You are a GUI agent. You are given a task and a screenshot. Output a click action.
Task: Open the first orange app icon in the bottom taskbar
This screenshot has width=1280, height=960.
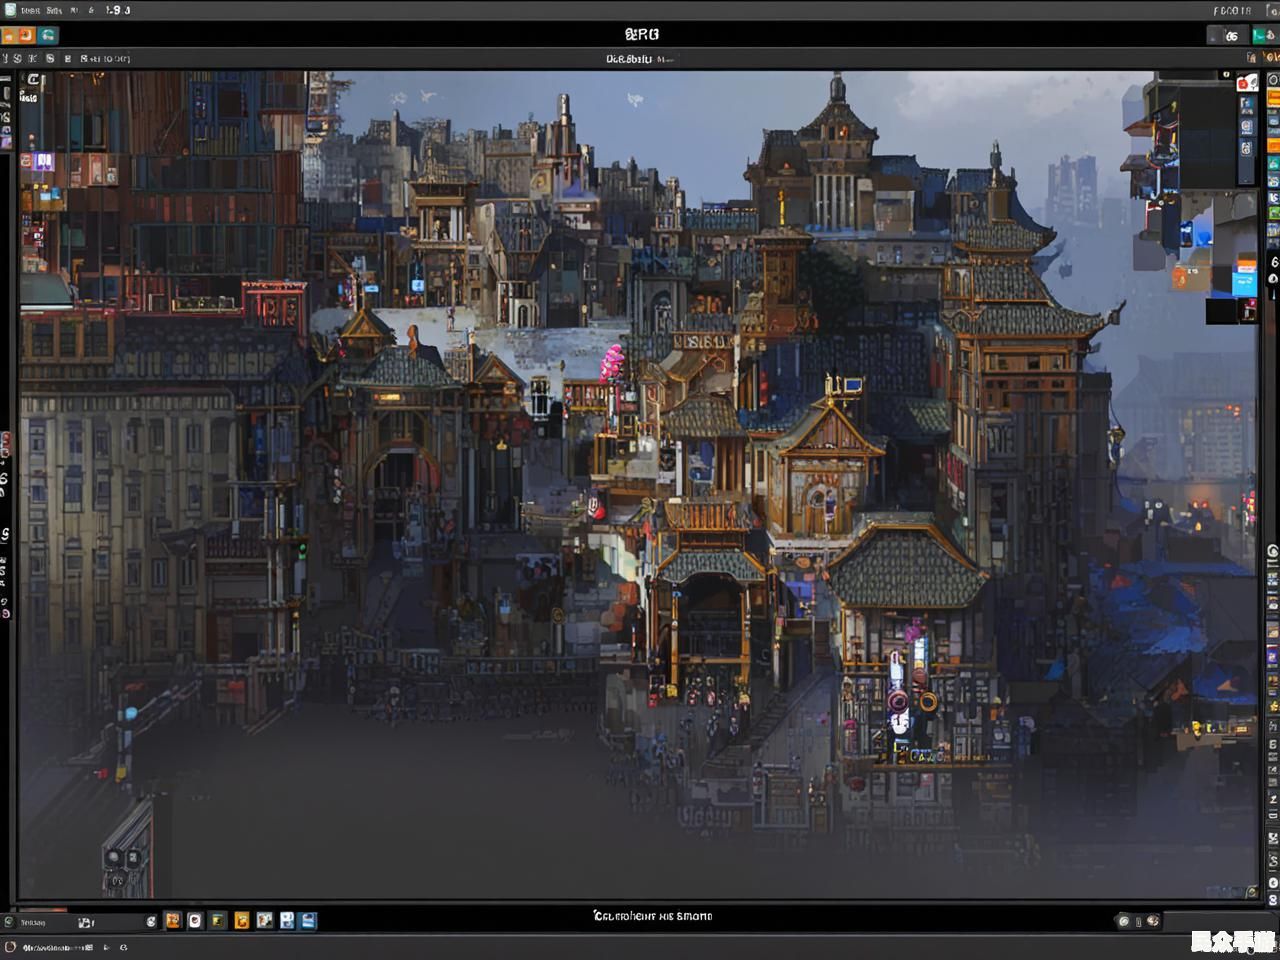click(x=173, y=920)
